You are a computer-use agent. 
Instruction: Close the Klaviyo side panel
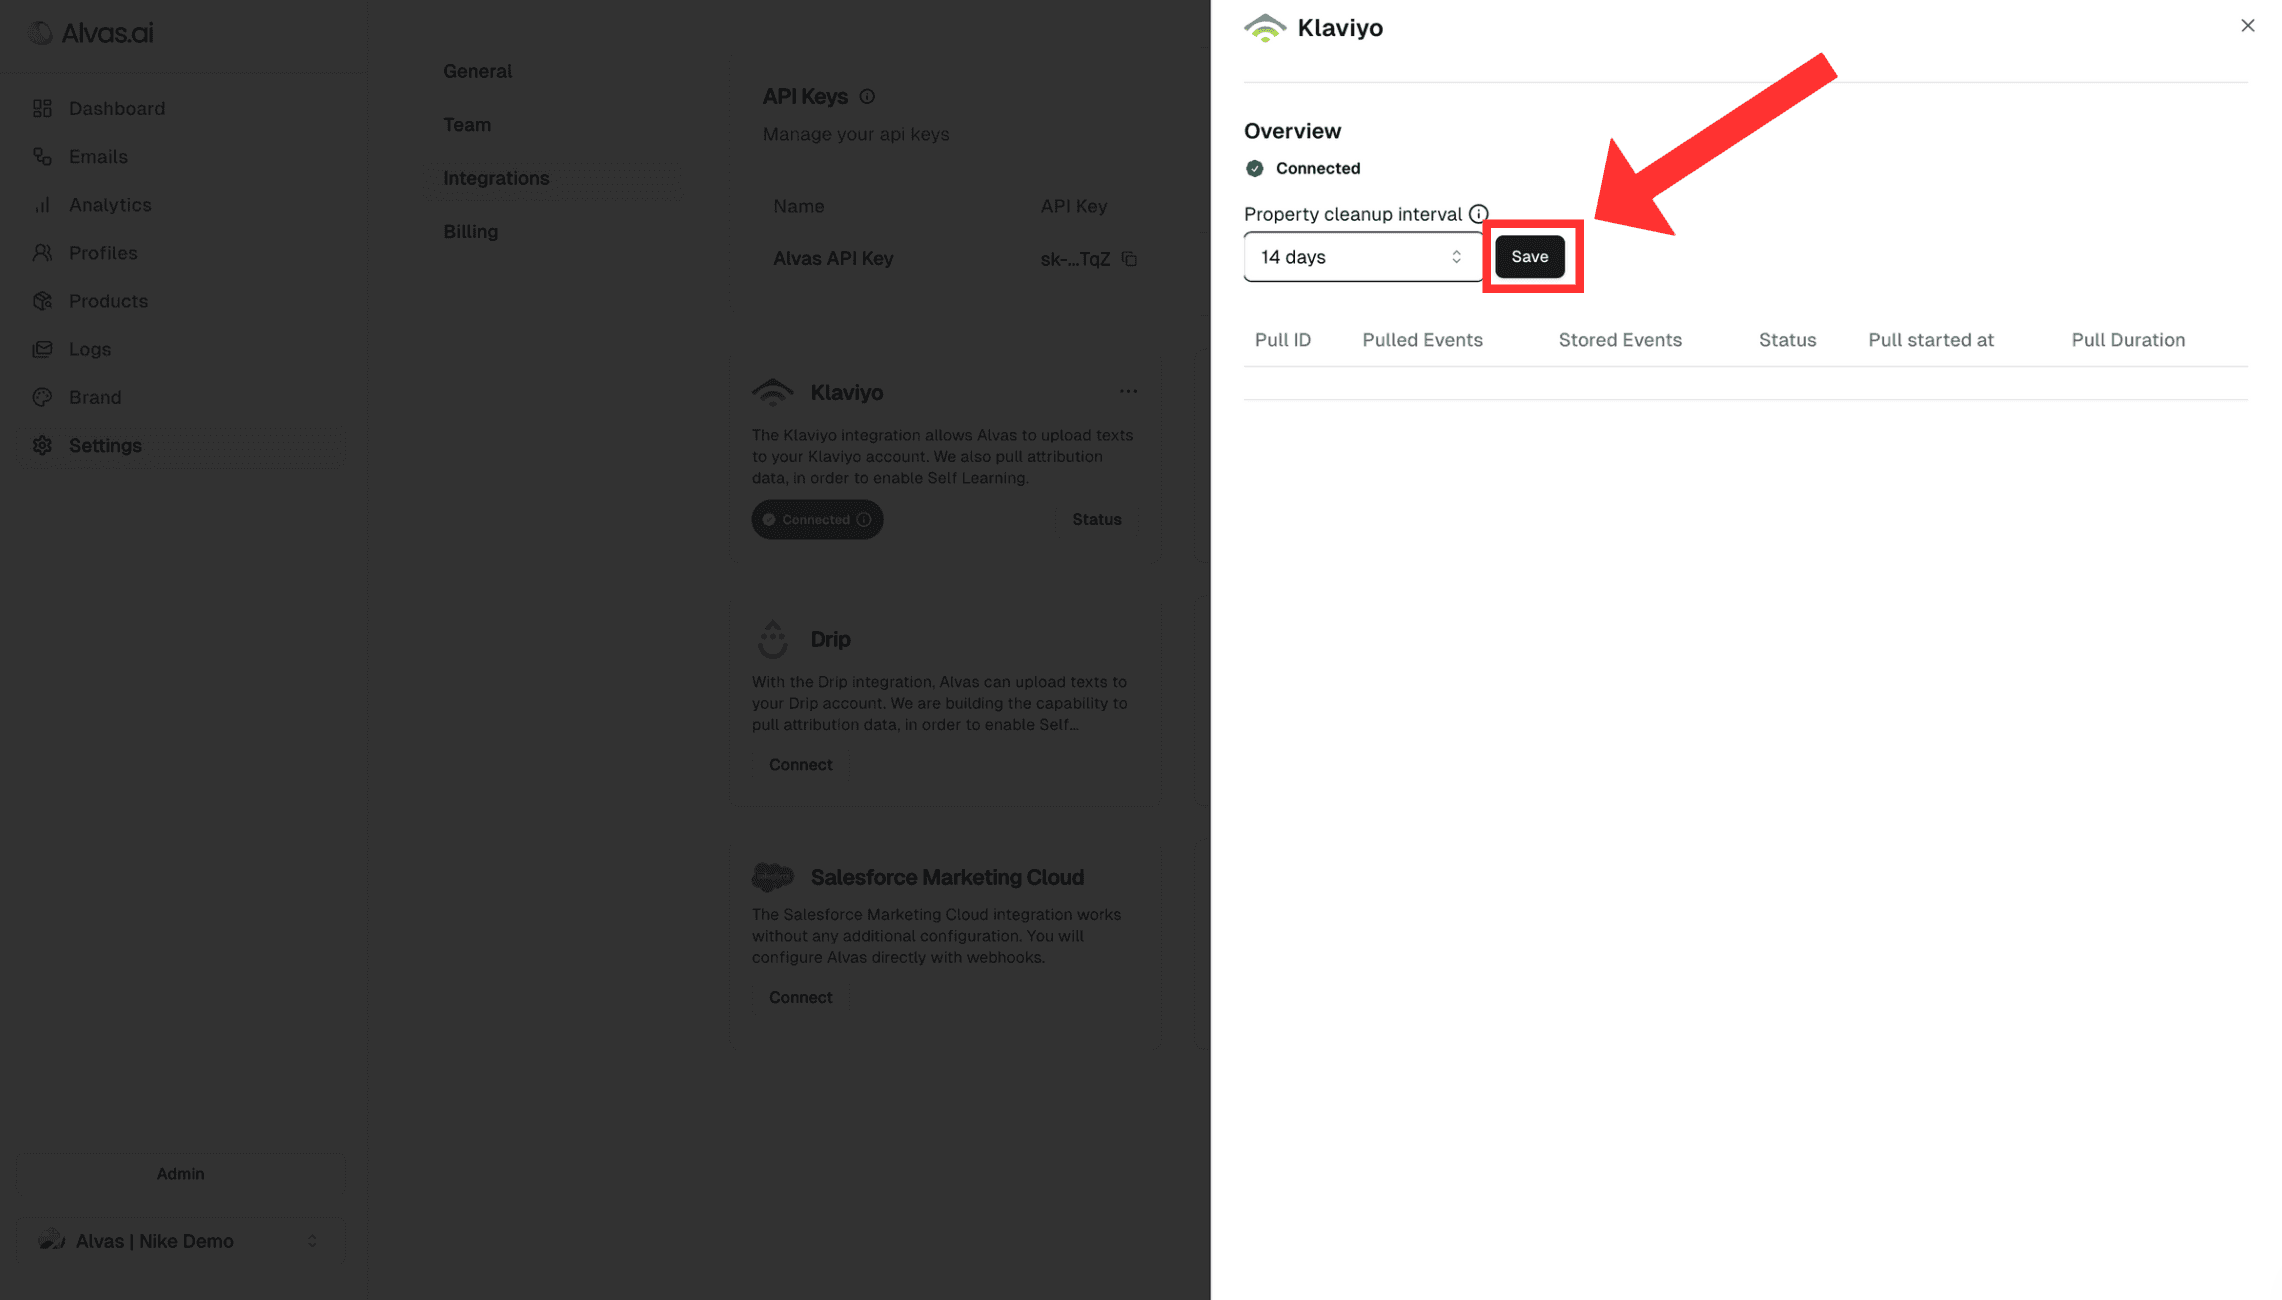pos(2247,26)
